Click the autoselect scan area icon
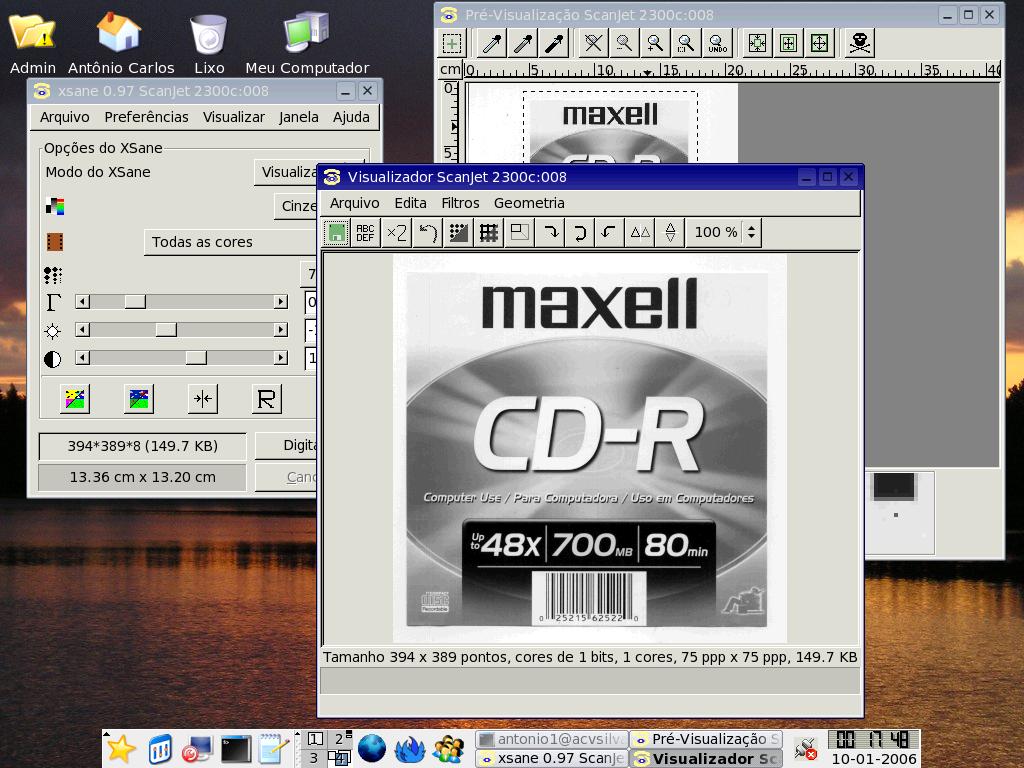1024x768 pixels. click(758, 44)
